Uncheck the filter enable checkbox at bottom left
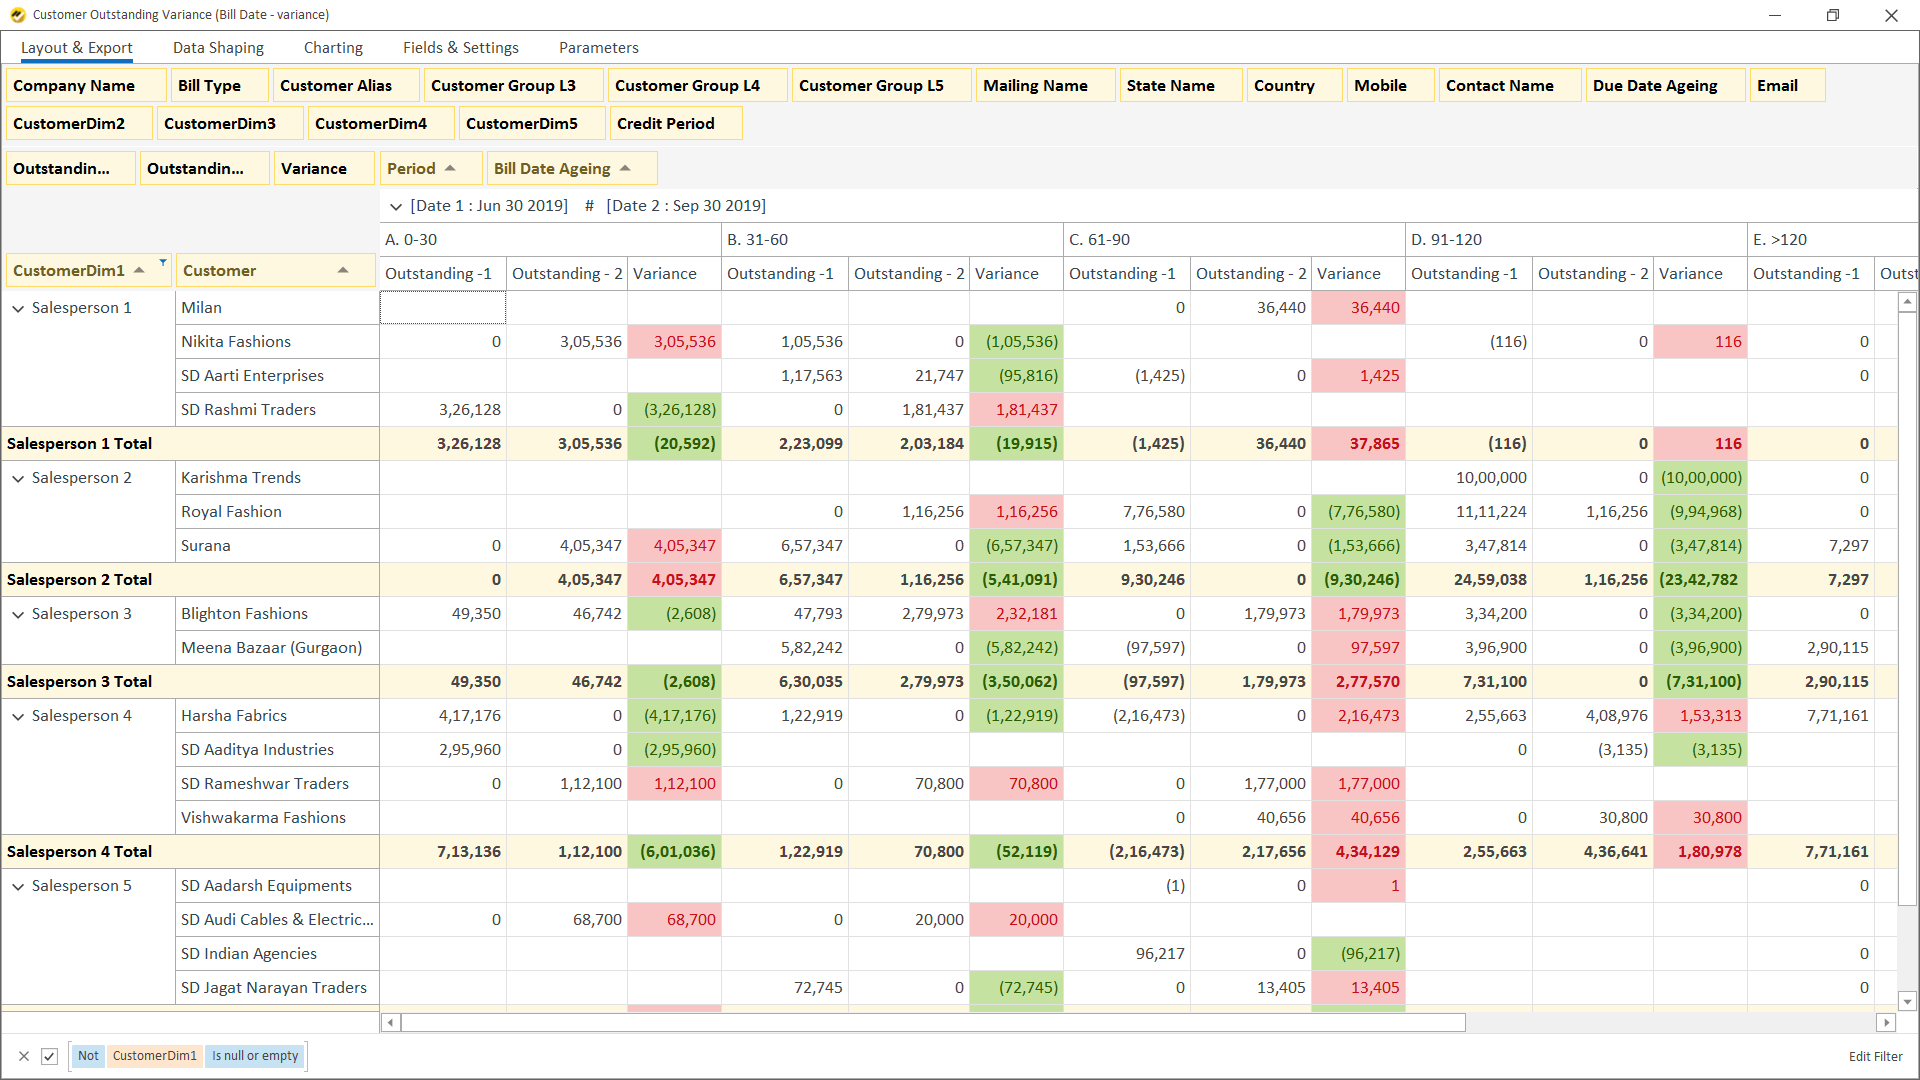Viewport: 1920px width, 1080px height. point(50,1056)
